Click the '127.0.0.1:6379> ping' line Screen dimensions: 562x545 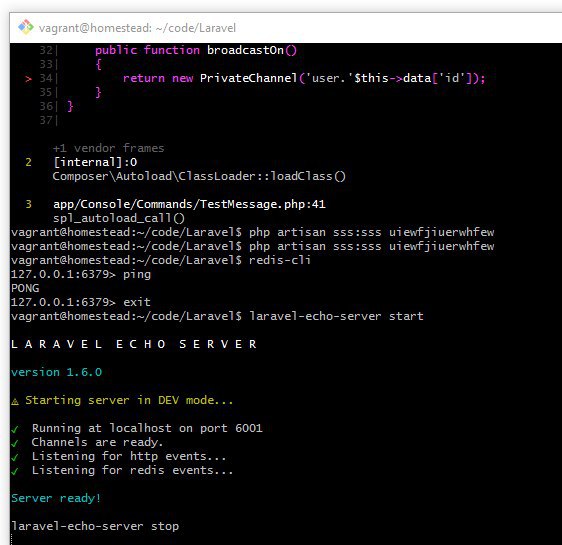[81, 274]
